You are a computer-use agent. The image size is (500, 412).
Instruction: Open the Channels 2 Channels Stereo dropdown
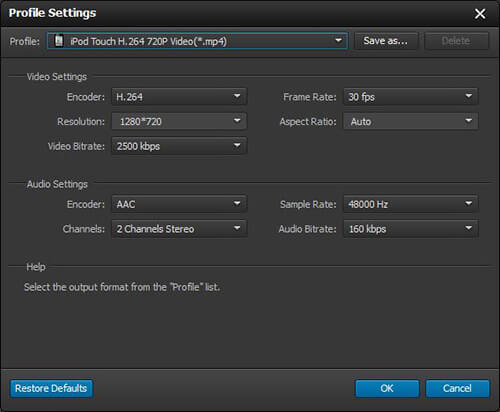click(x=179, y=229)
